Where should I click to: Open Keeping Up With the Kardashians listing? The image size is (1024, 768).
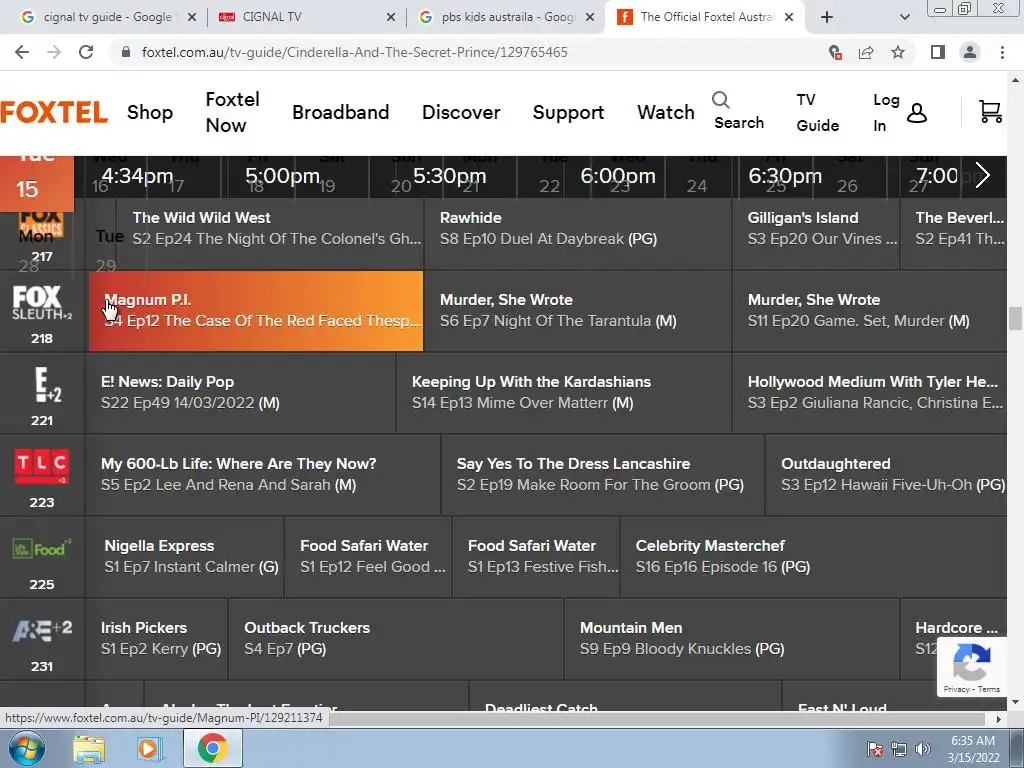coord(564,392)
